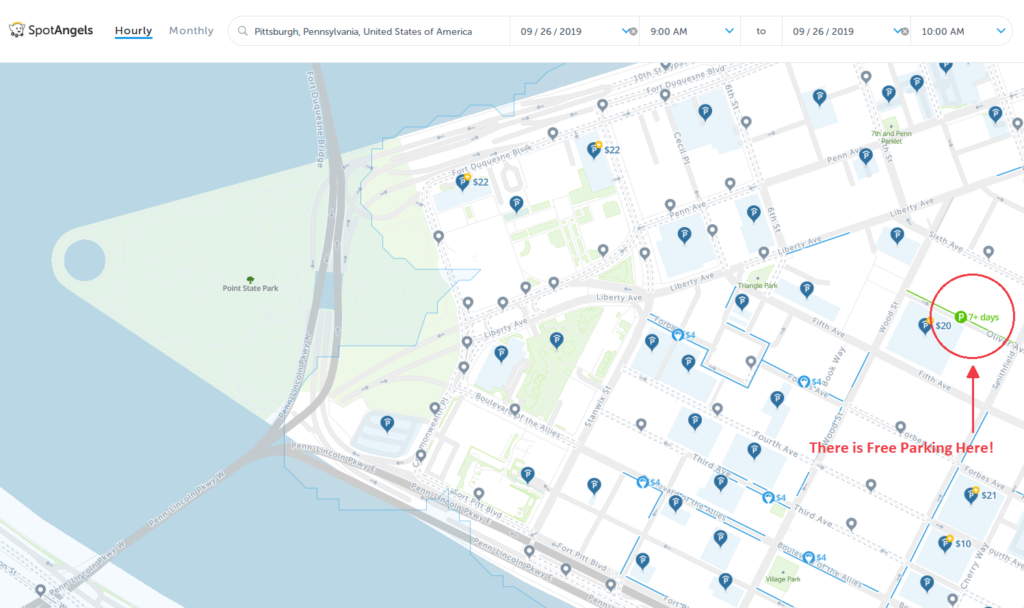This screenshot has width=1024, height=608.
Task: Click the magnifier icon in the search bar
Action: (242, 30)
